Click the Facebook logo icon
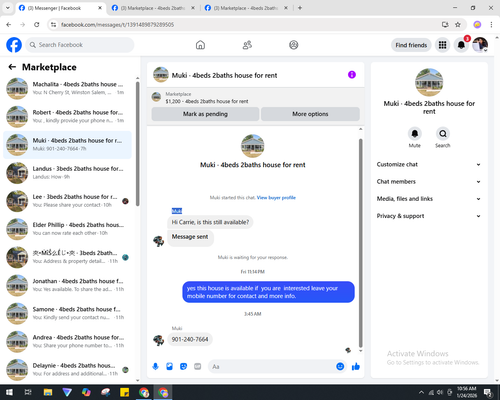 click(x=14, y=45)
